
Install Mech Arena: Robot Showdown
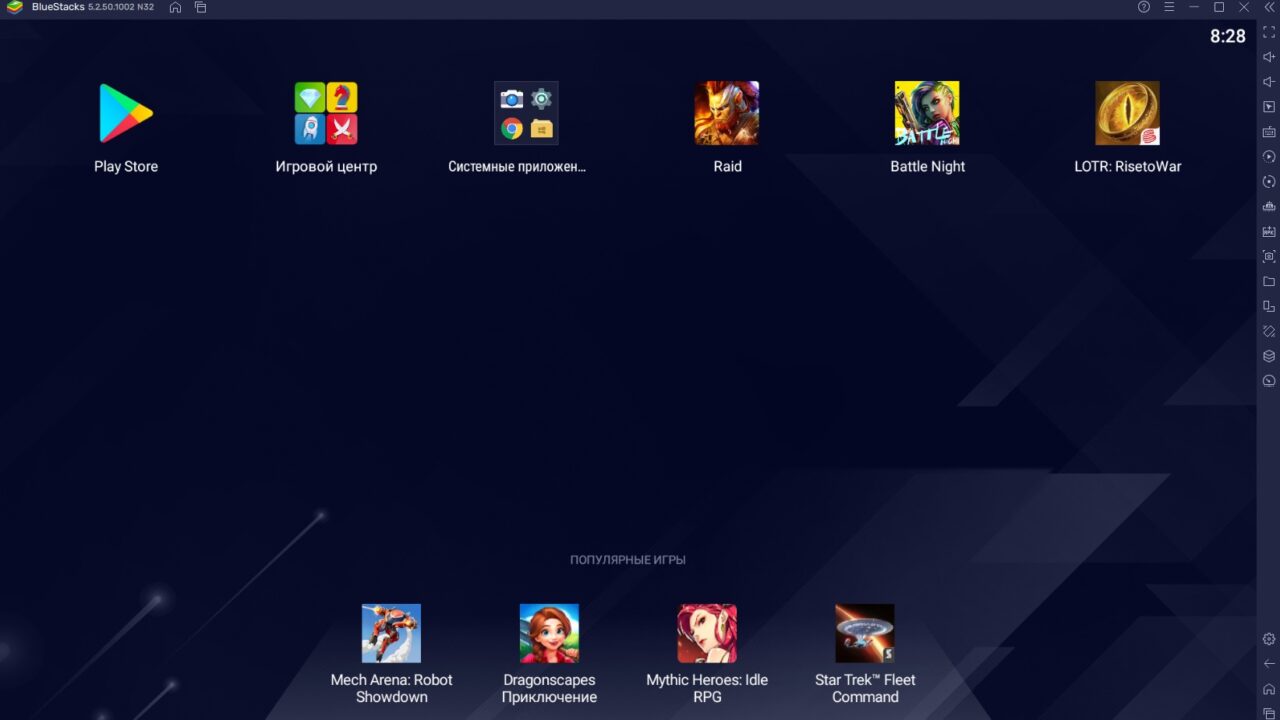coord(391,632)
